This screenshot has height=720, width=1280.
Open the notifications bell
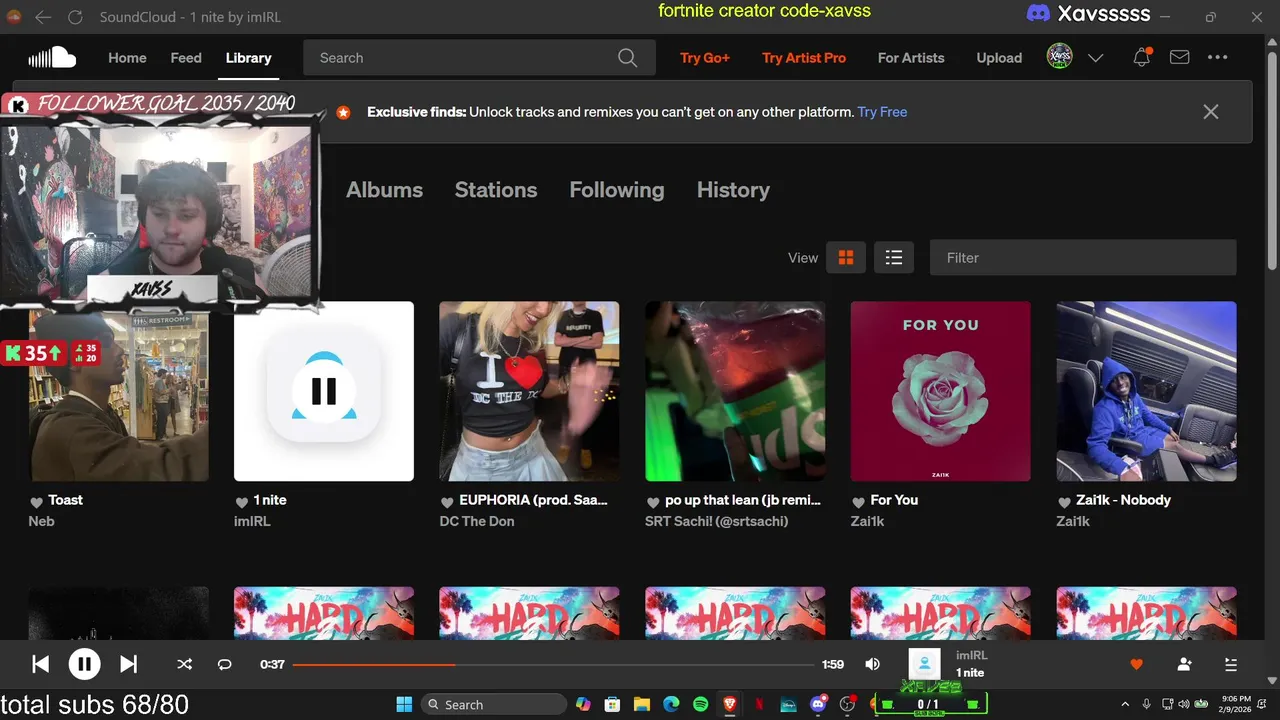tap(1141, 58)
